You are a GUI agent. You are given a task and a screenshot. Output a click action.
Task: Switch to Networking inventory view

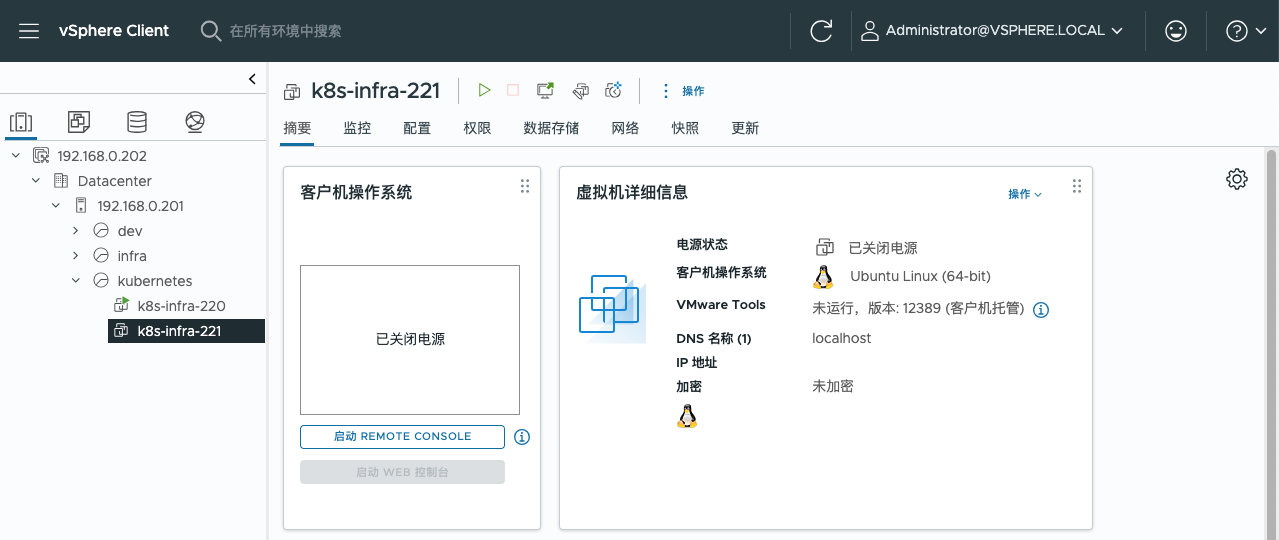[x=195, y=122]
